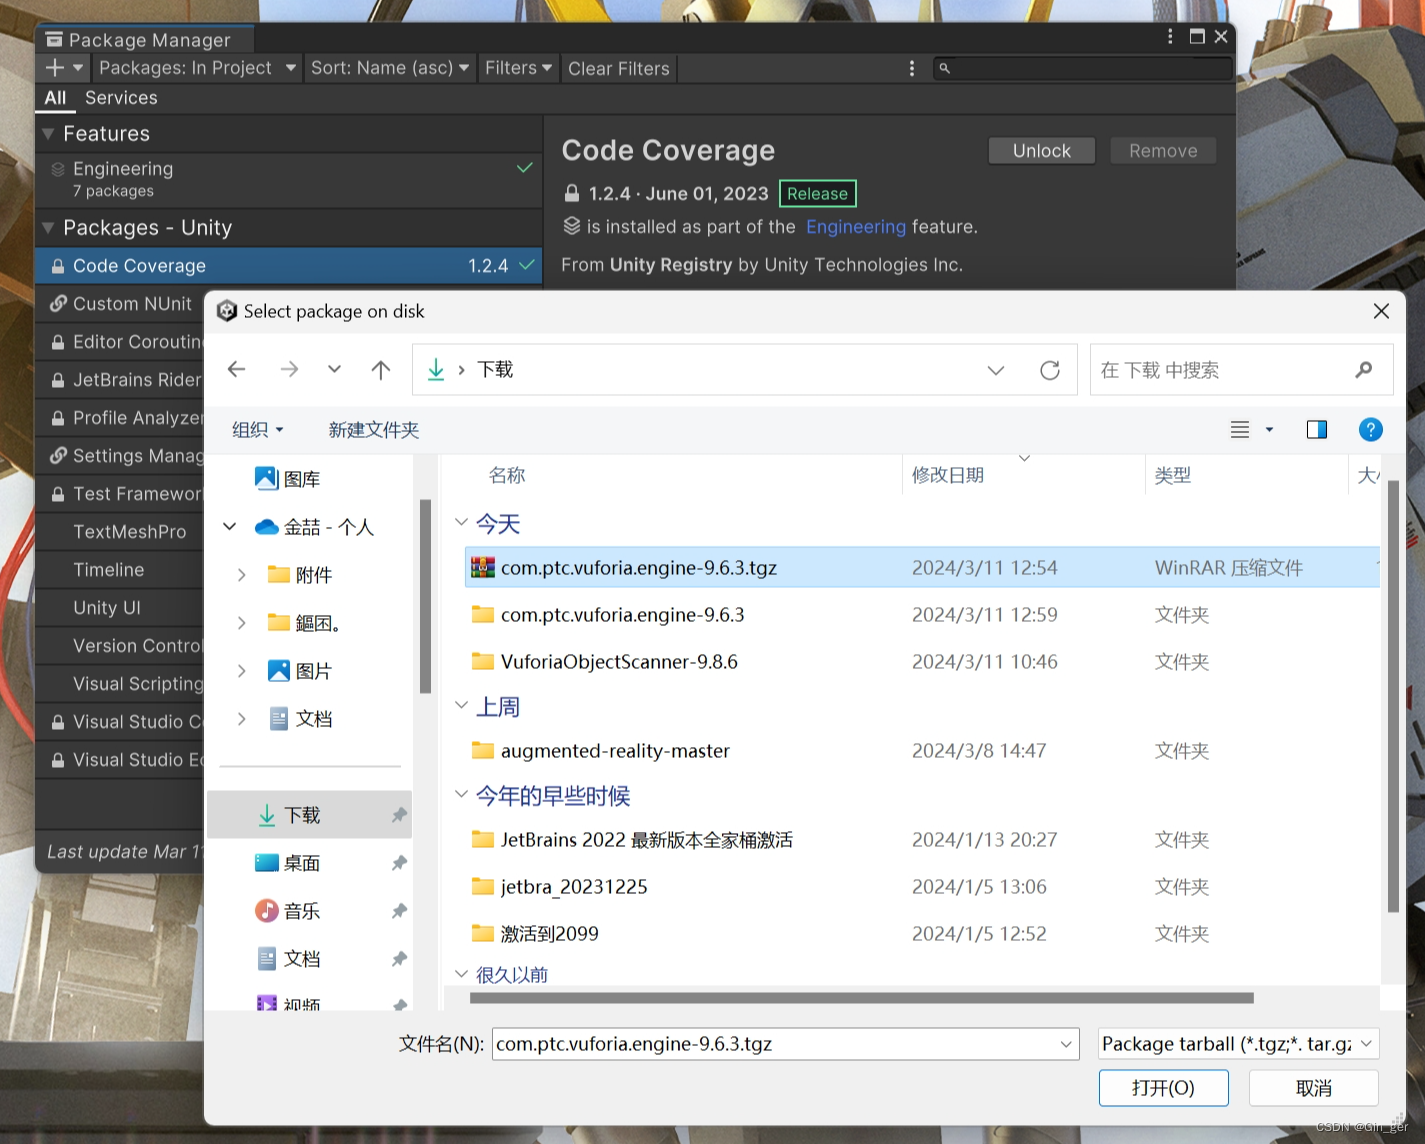Switch to the Services tab
The image size is (1425, 1144).
point(121,98)
